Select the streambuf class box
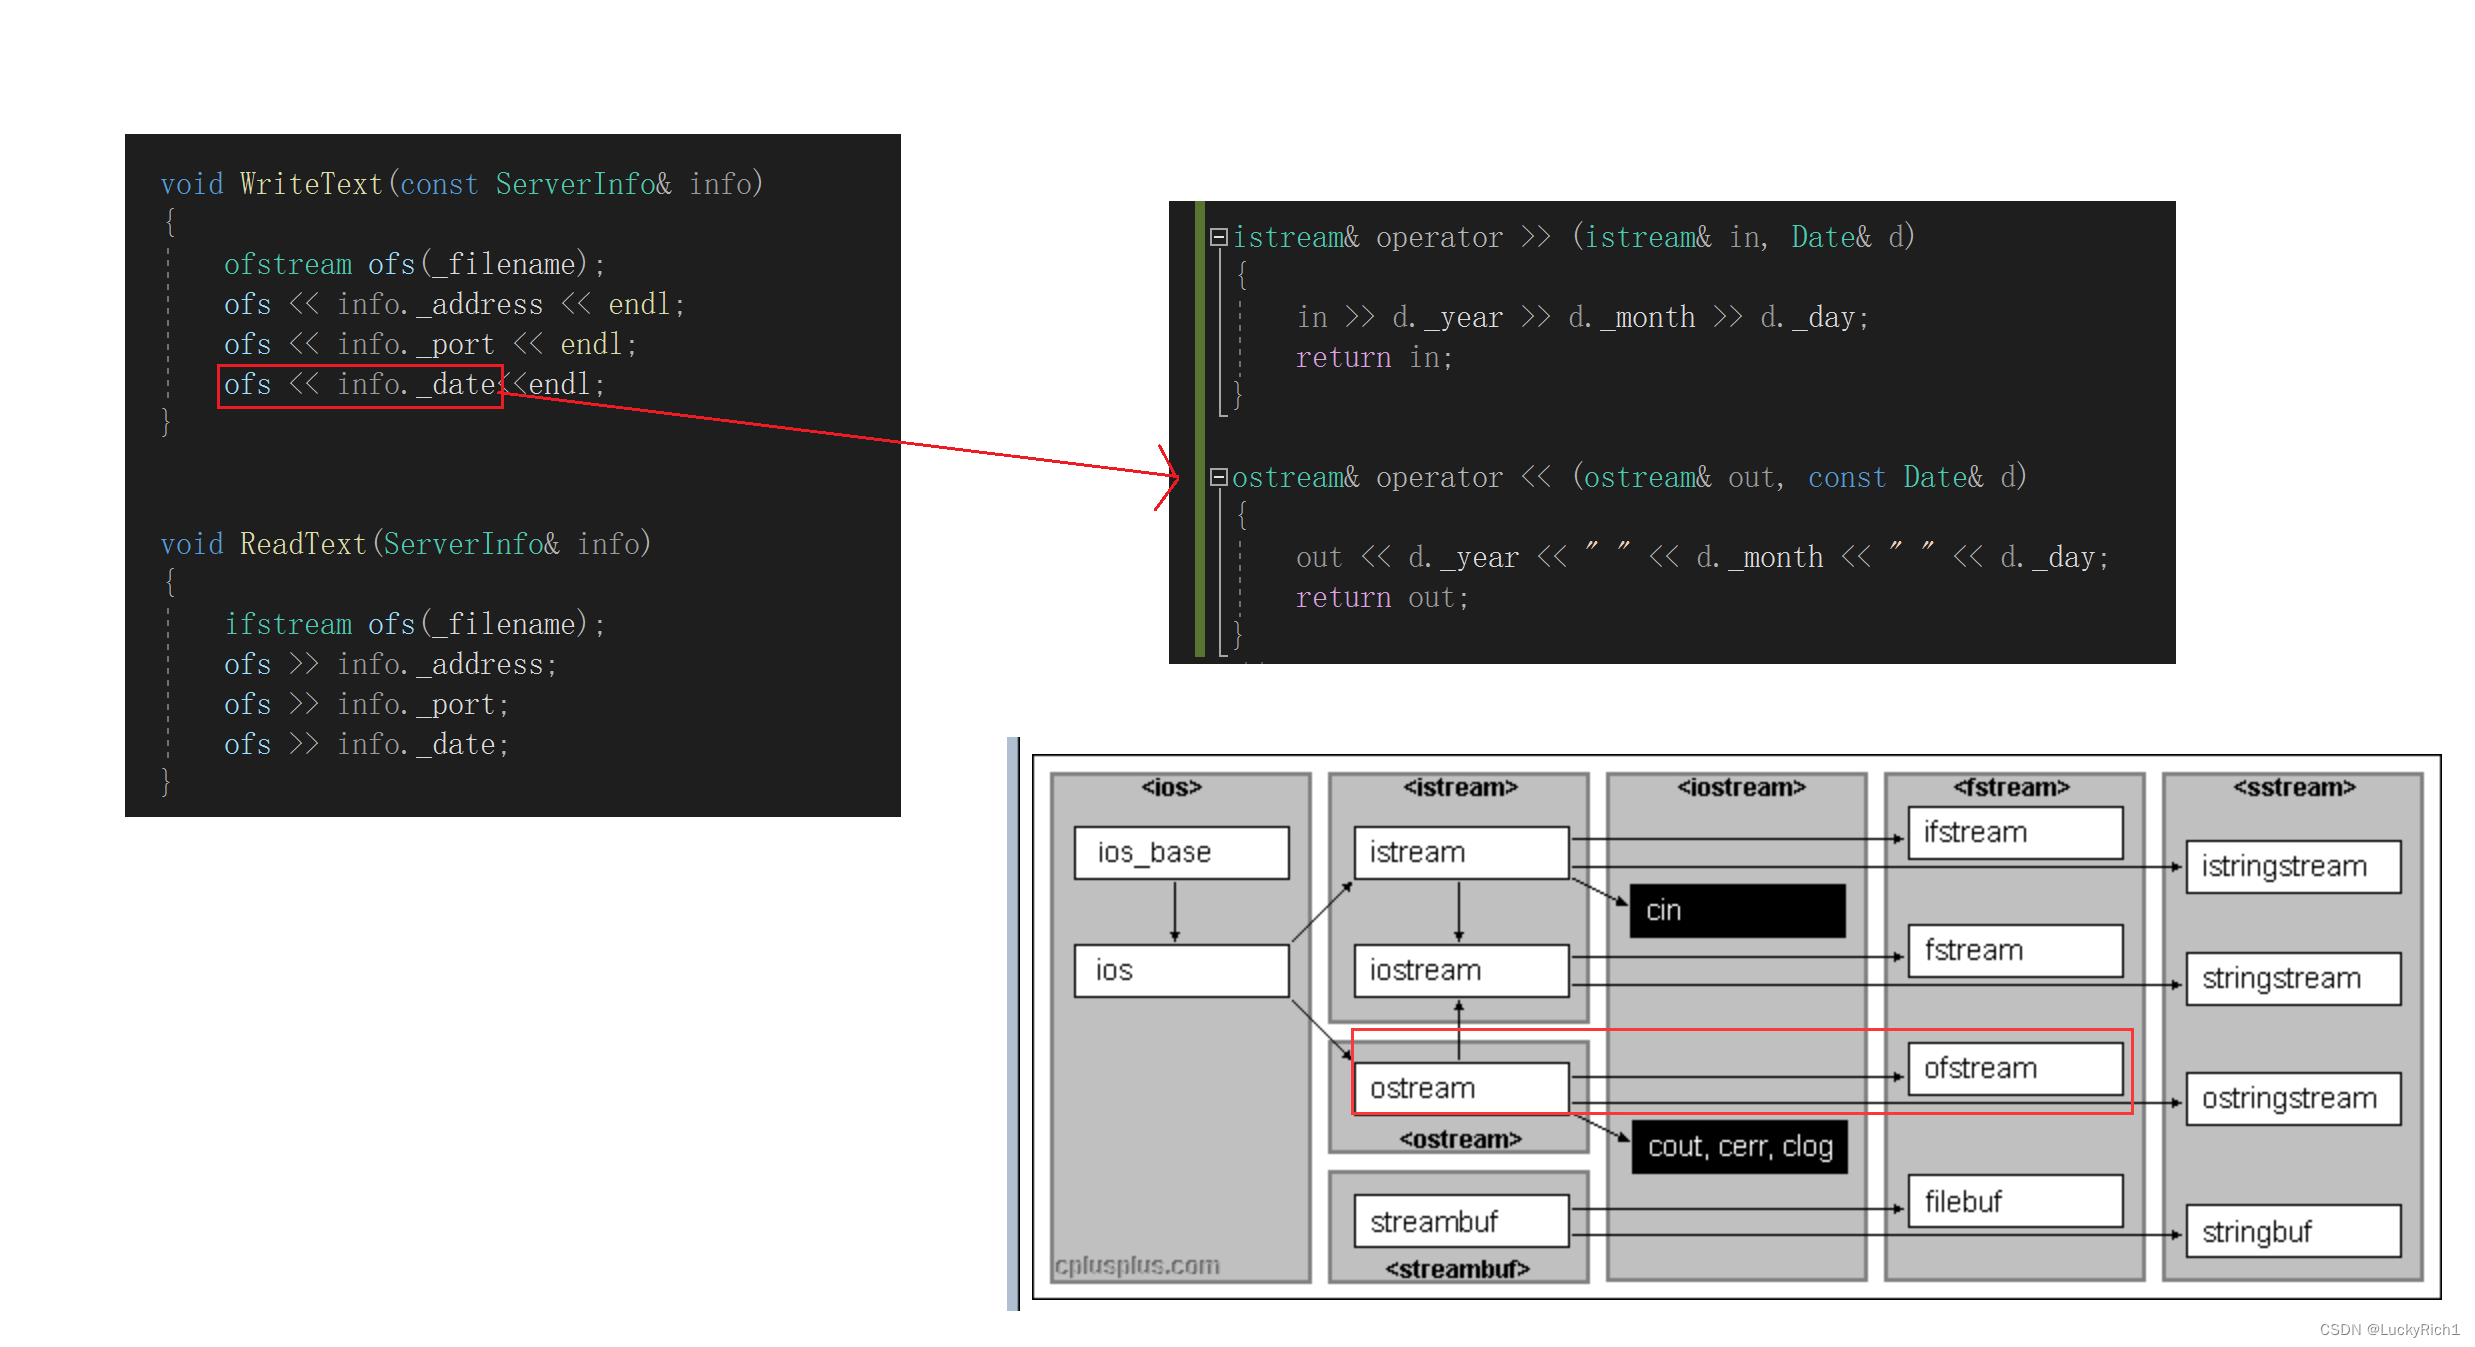 click(1461, 1221)
